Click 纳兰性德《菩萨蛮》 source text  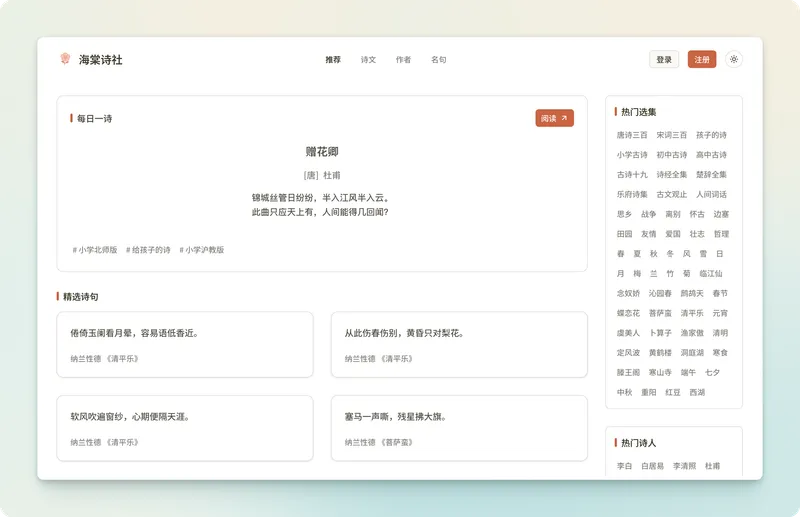point(379,442)
